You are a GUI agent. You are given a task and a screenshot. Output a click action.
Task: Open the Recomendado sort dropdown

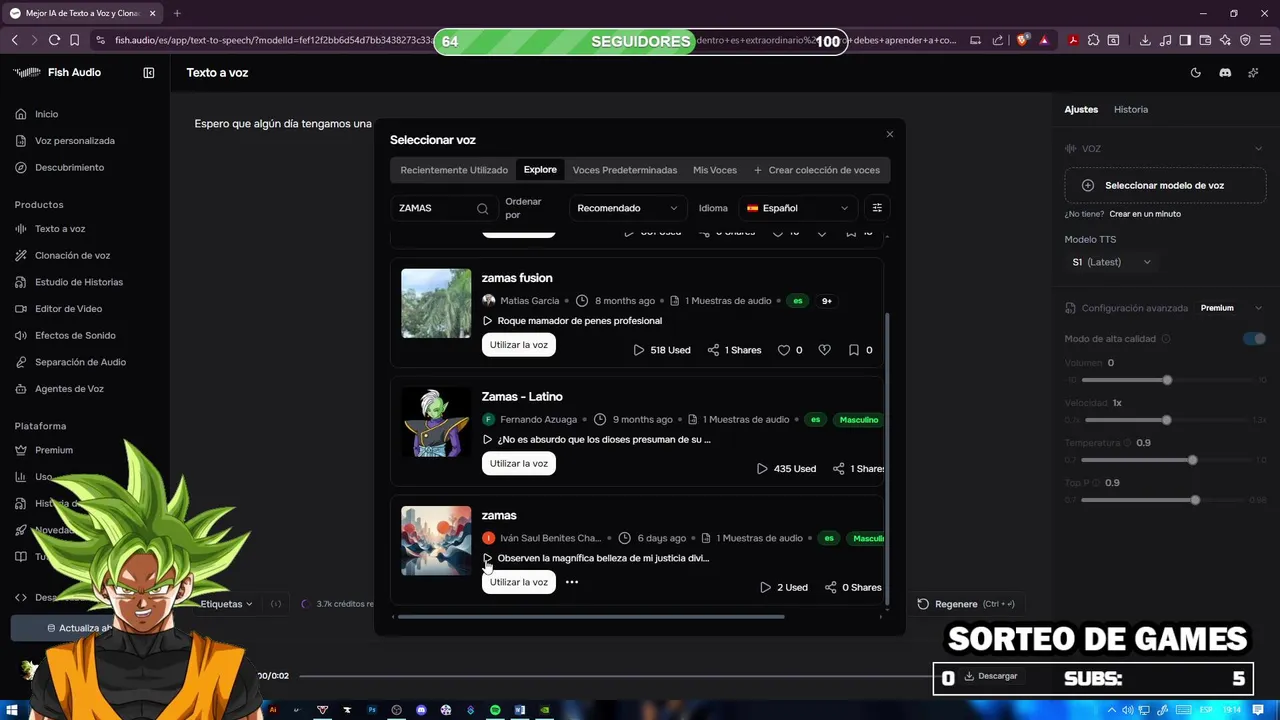point(628,208)
